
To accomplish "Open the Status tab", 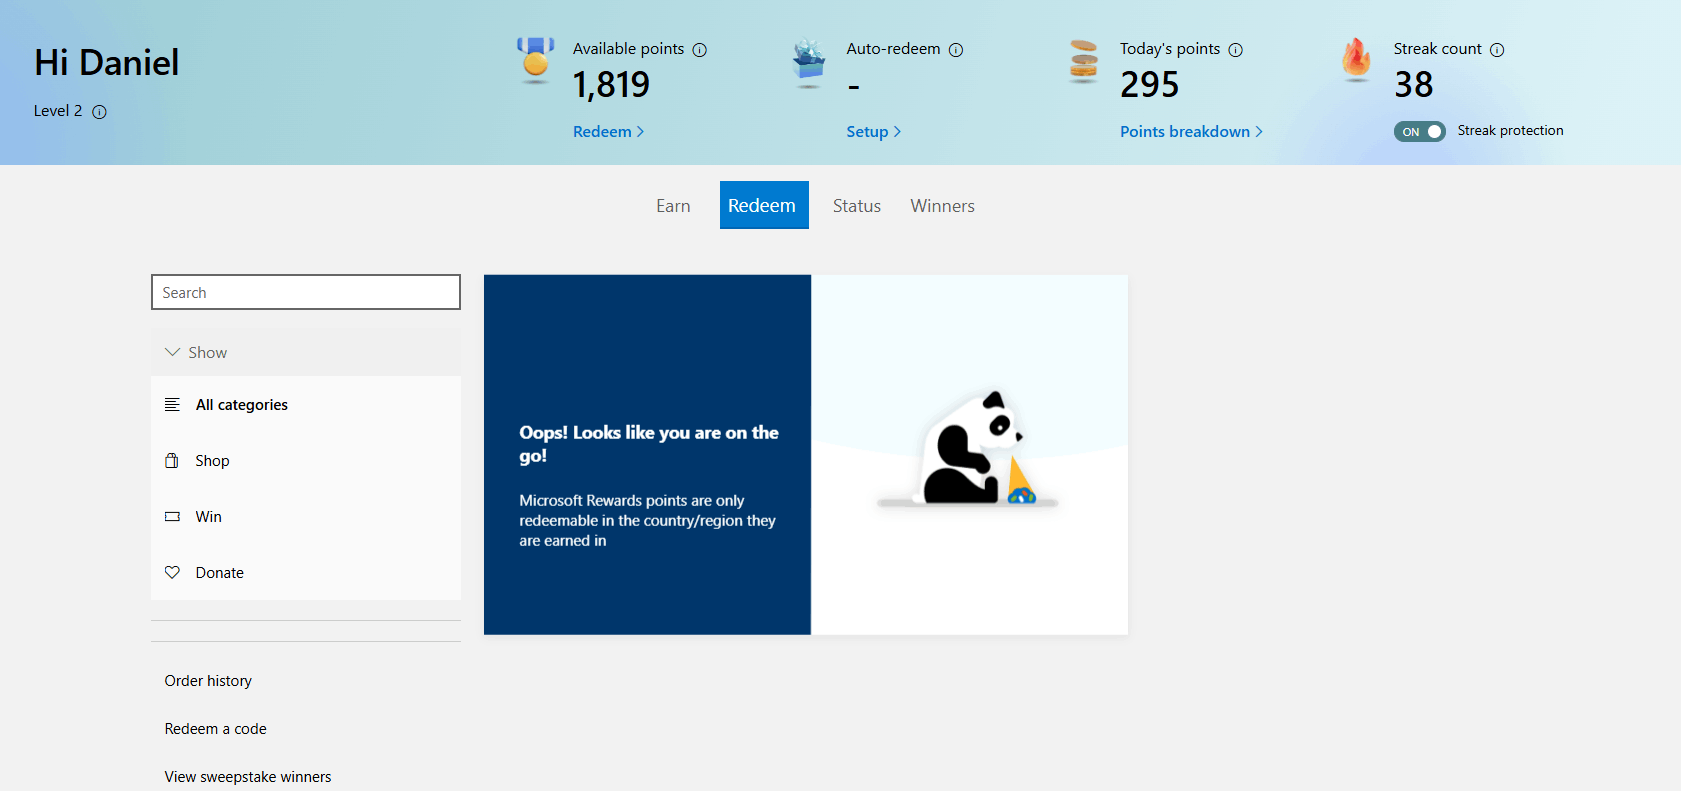I will tap(857, 205).
